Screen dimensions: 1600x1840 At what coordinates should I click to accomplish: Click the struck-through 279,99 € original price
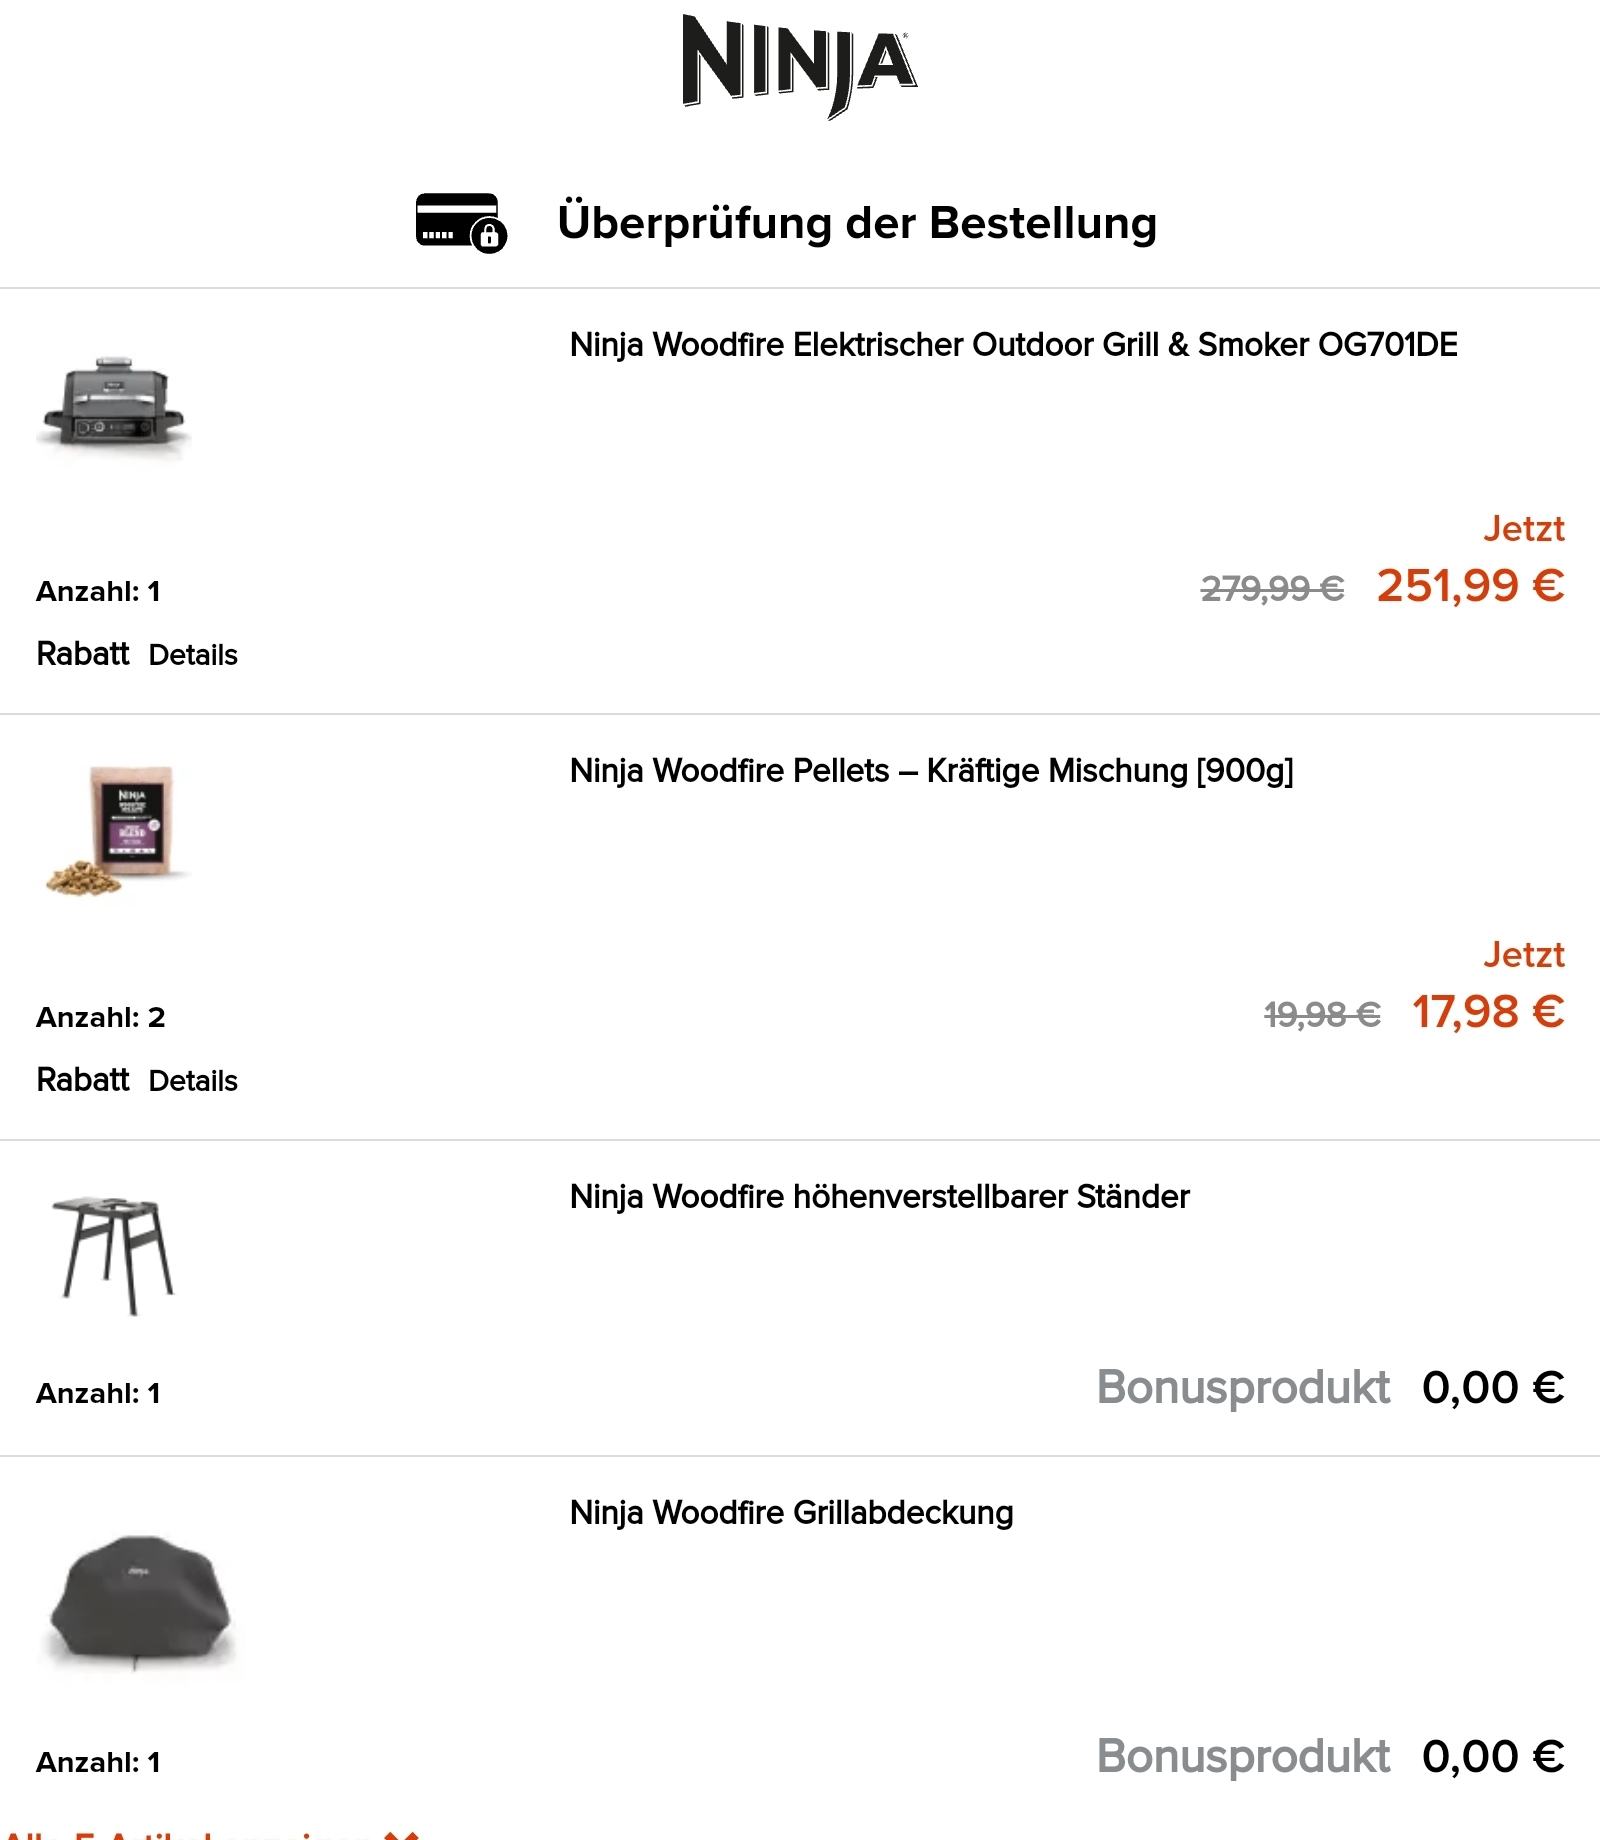pos(1272,590)
